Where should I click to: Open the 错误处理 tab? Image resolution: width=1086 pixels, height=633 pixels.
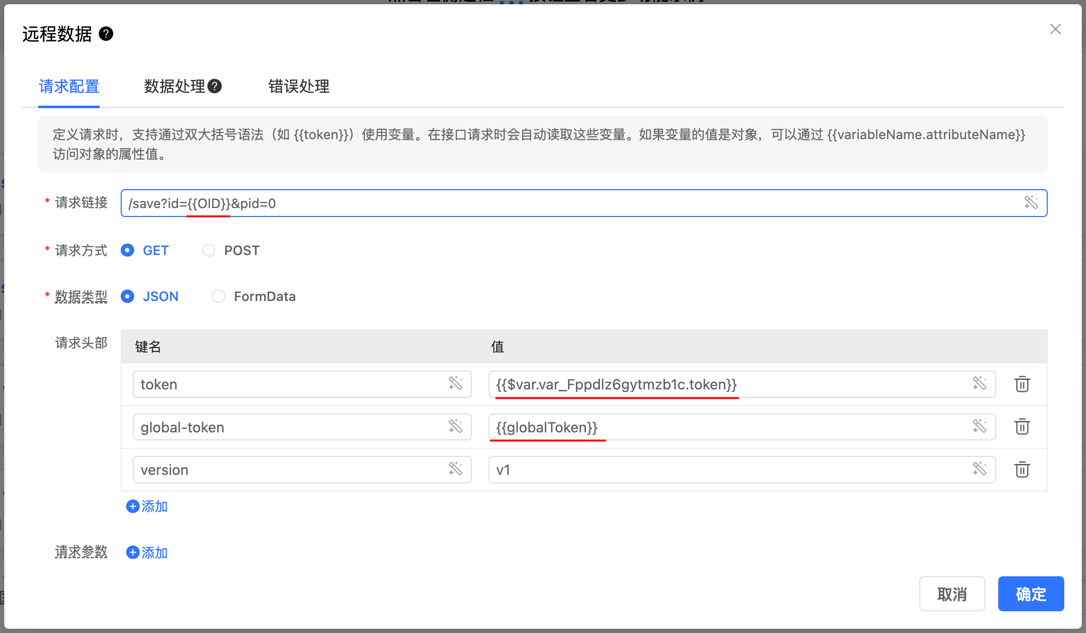point(298,87)
